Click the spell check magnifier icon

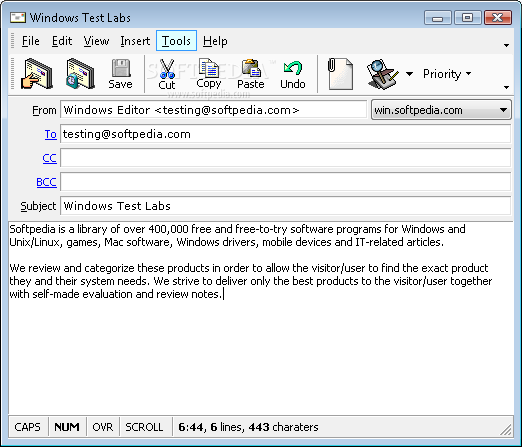point(383,74)
